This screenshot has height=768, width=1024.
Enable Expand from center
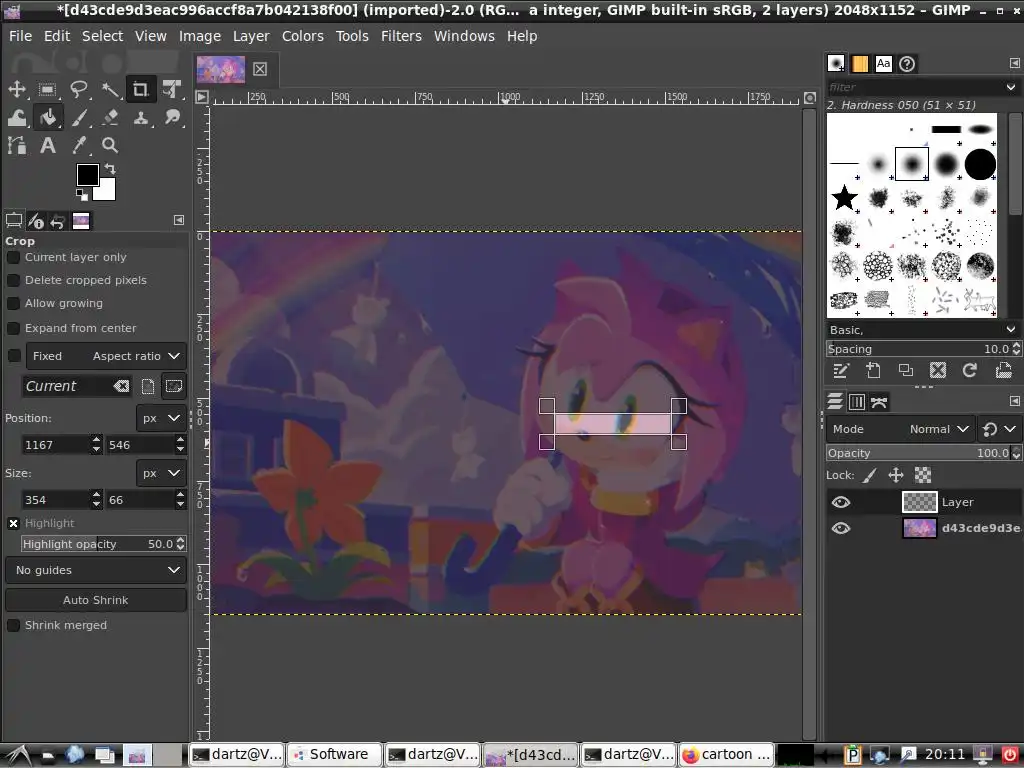(x=13, y=328)
